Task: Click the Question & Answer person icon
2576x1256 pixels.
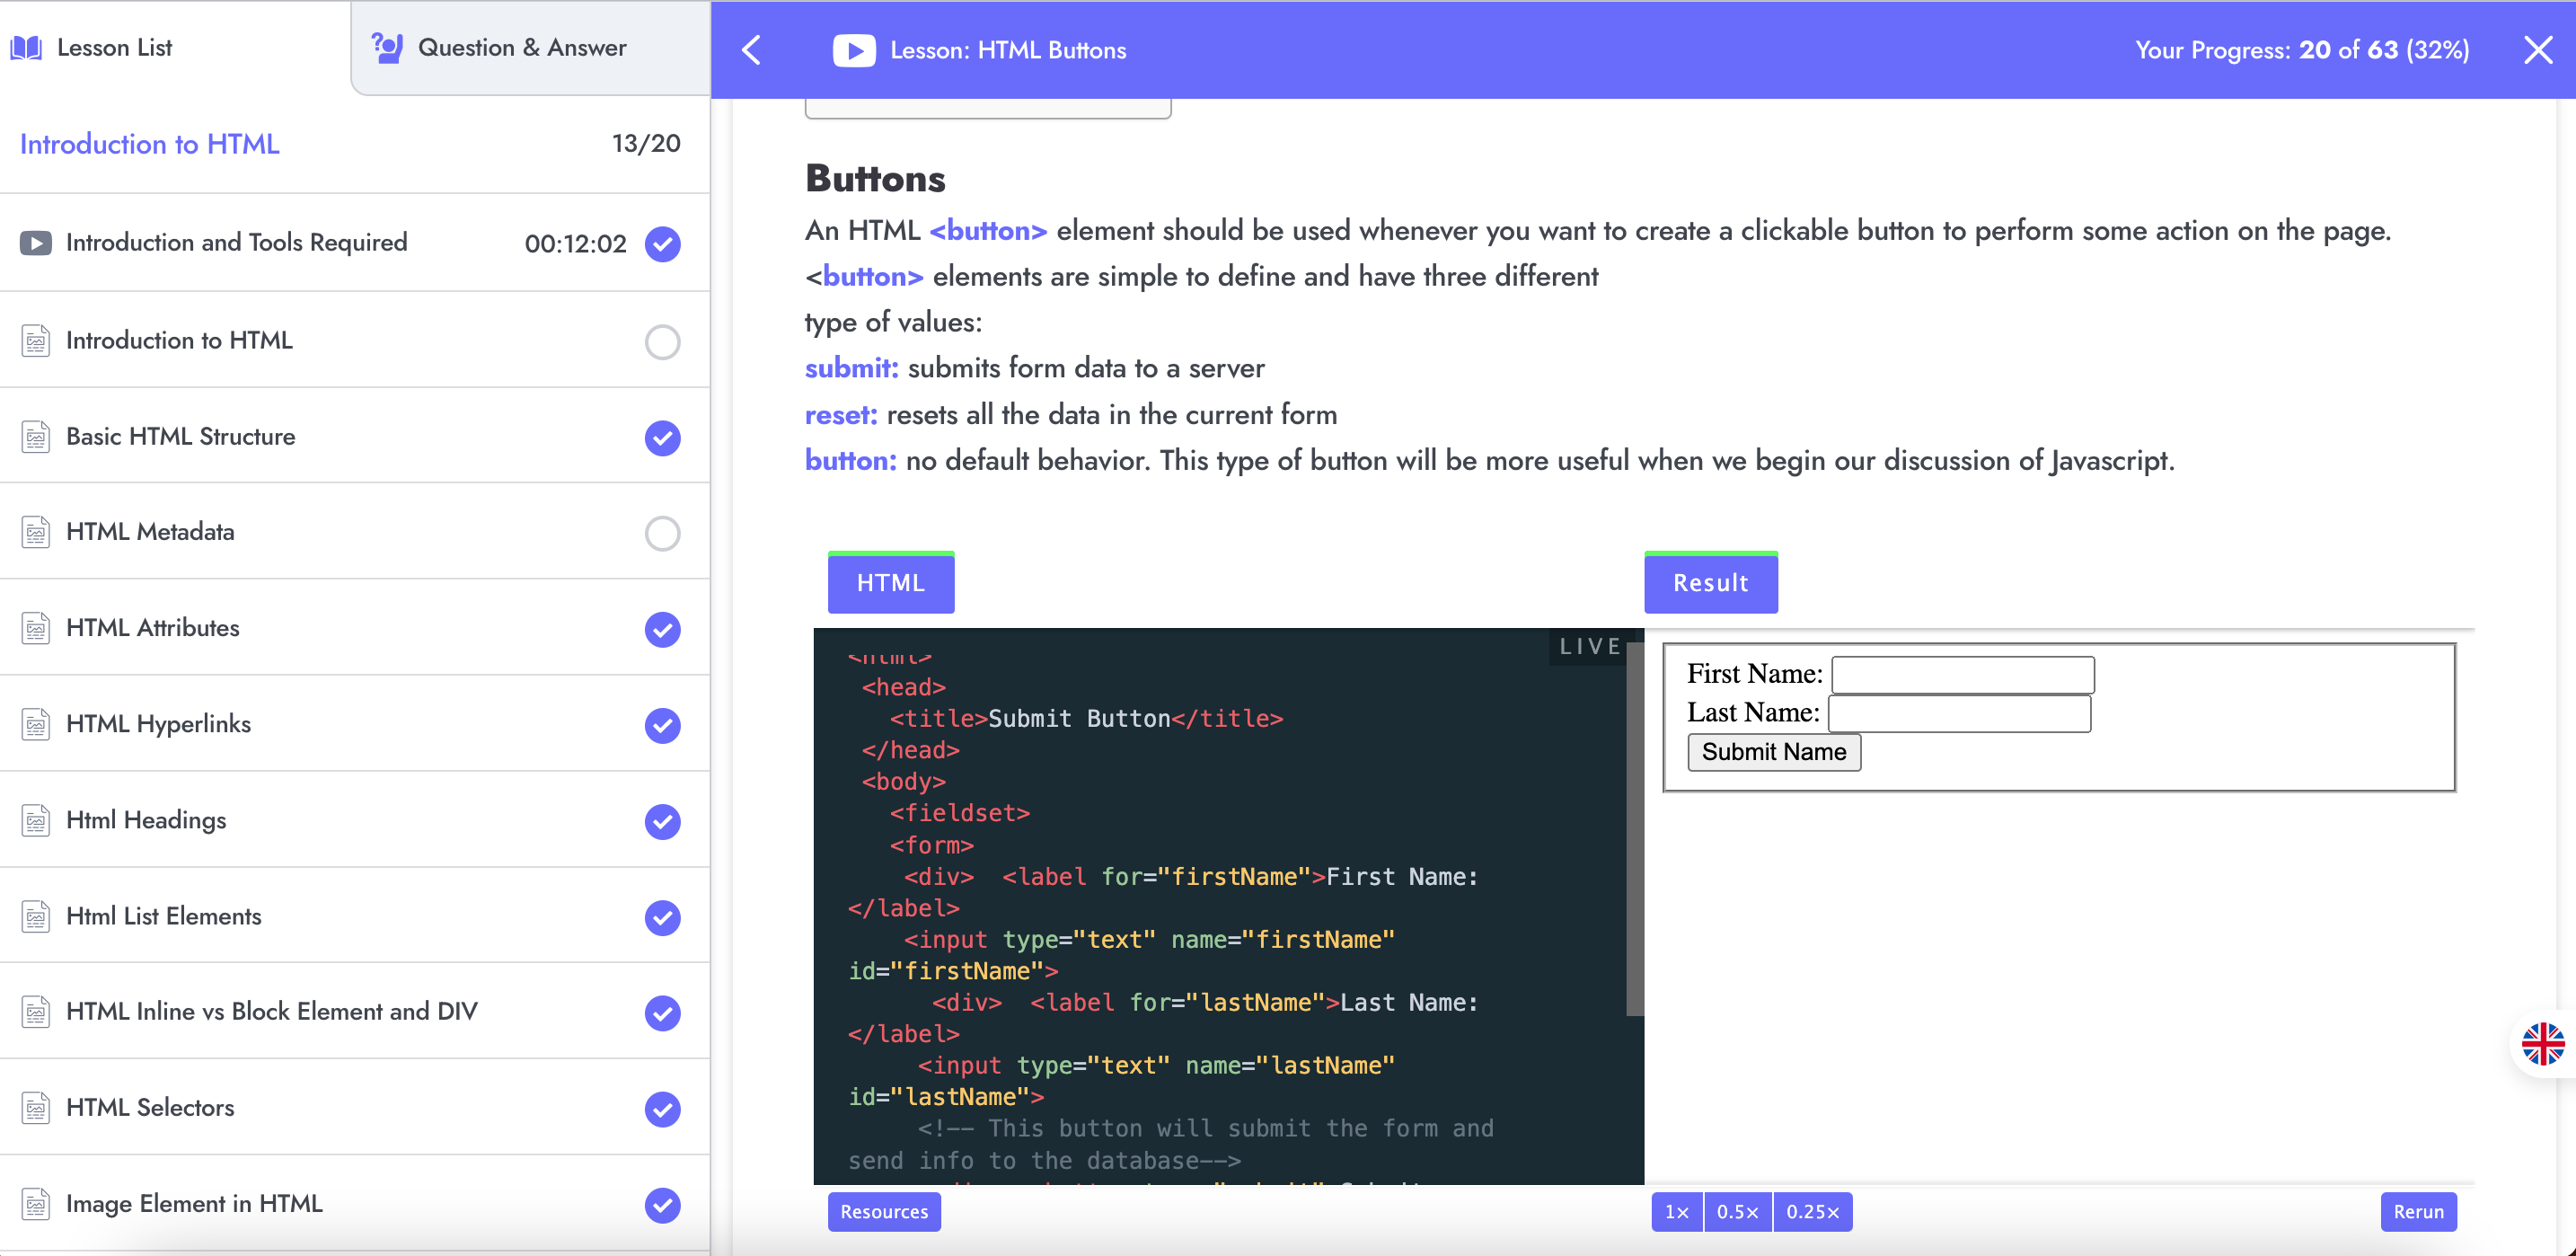Action: point(386,47)
